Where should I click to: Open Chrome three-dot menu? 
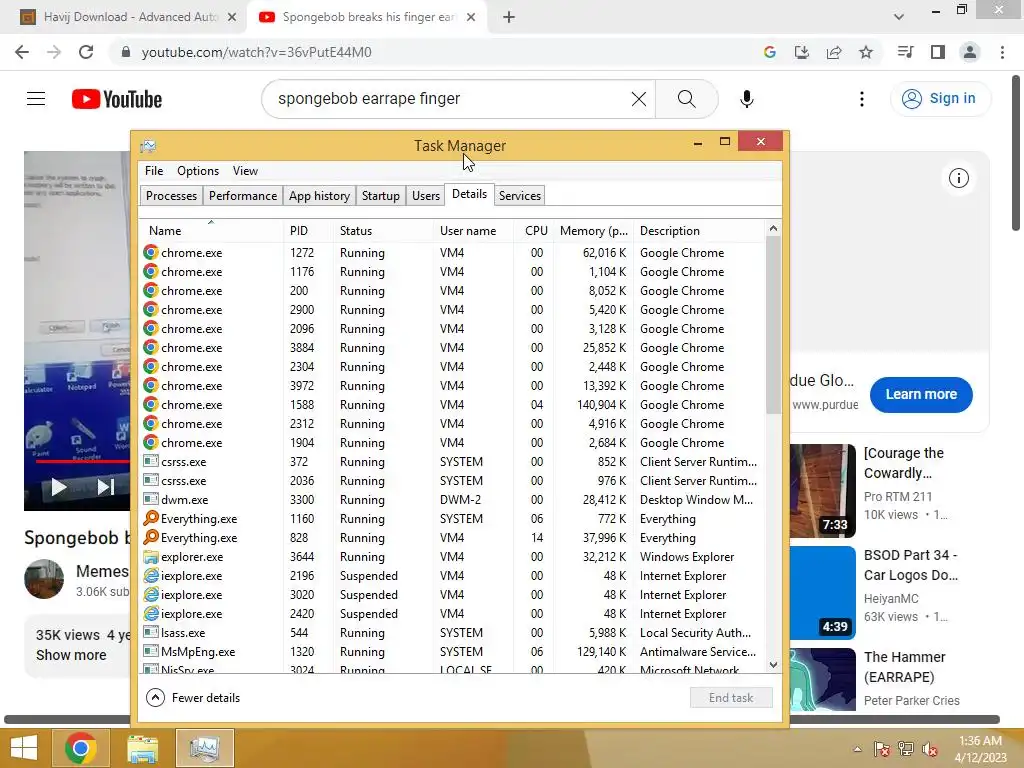point(1002,52)
